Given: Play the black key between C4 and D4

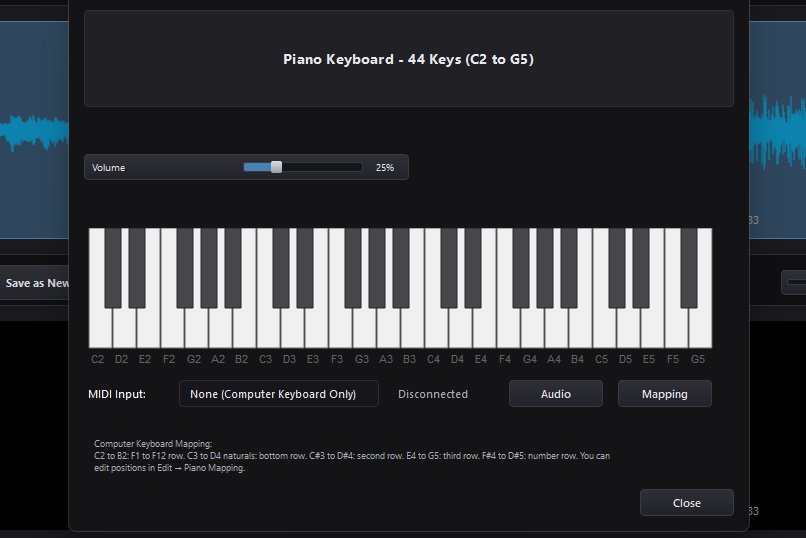Looking at the screenshot, I should (449, 268).
